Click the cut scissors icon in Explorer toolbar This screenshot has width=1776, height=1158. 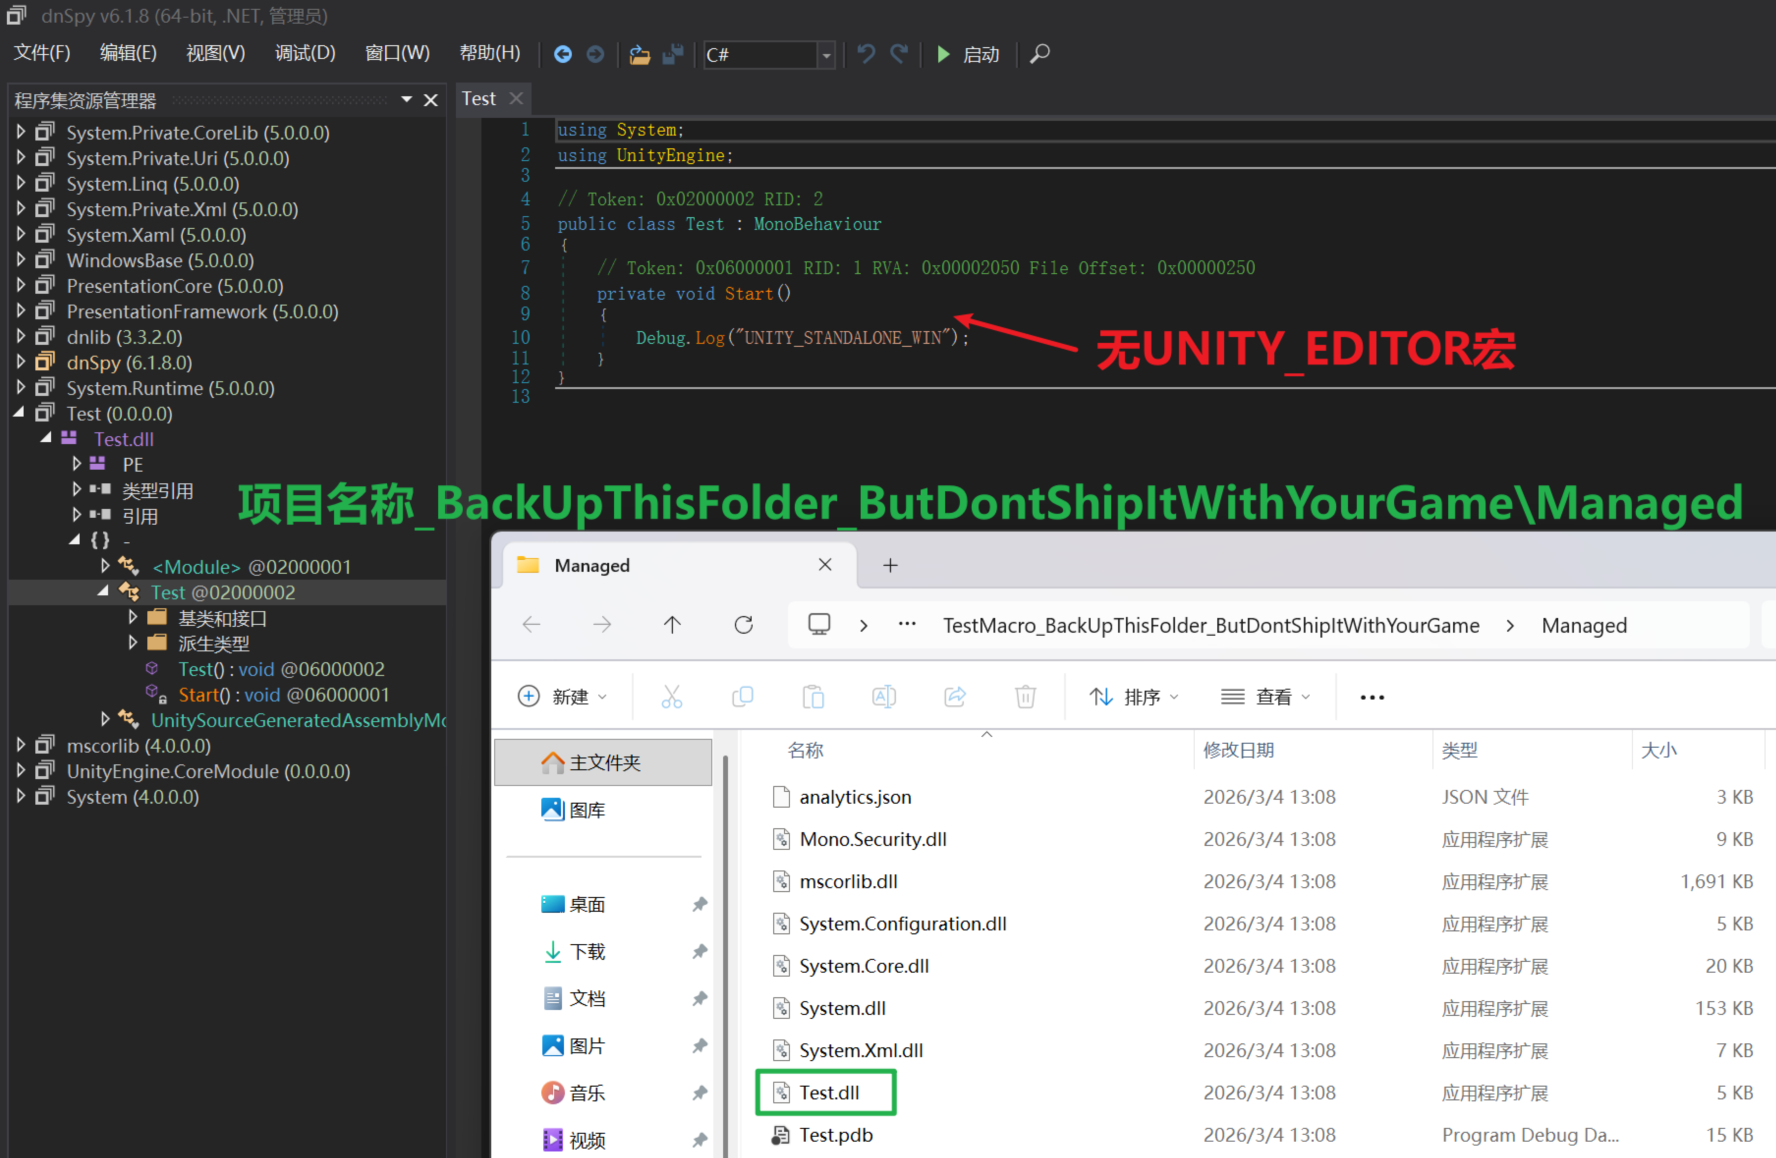[x=671, y=697]
